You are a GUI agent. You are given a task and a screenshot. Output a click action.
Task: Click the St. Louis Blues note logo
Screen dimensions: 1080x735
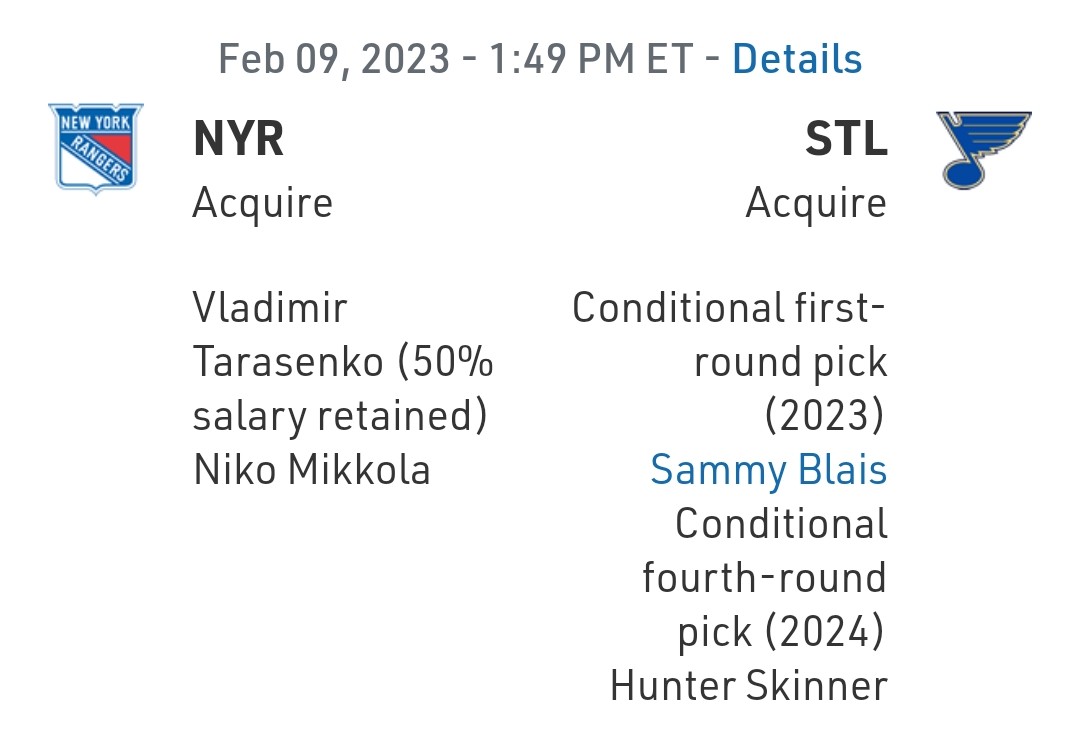(x=984, y=150)
